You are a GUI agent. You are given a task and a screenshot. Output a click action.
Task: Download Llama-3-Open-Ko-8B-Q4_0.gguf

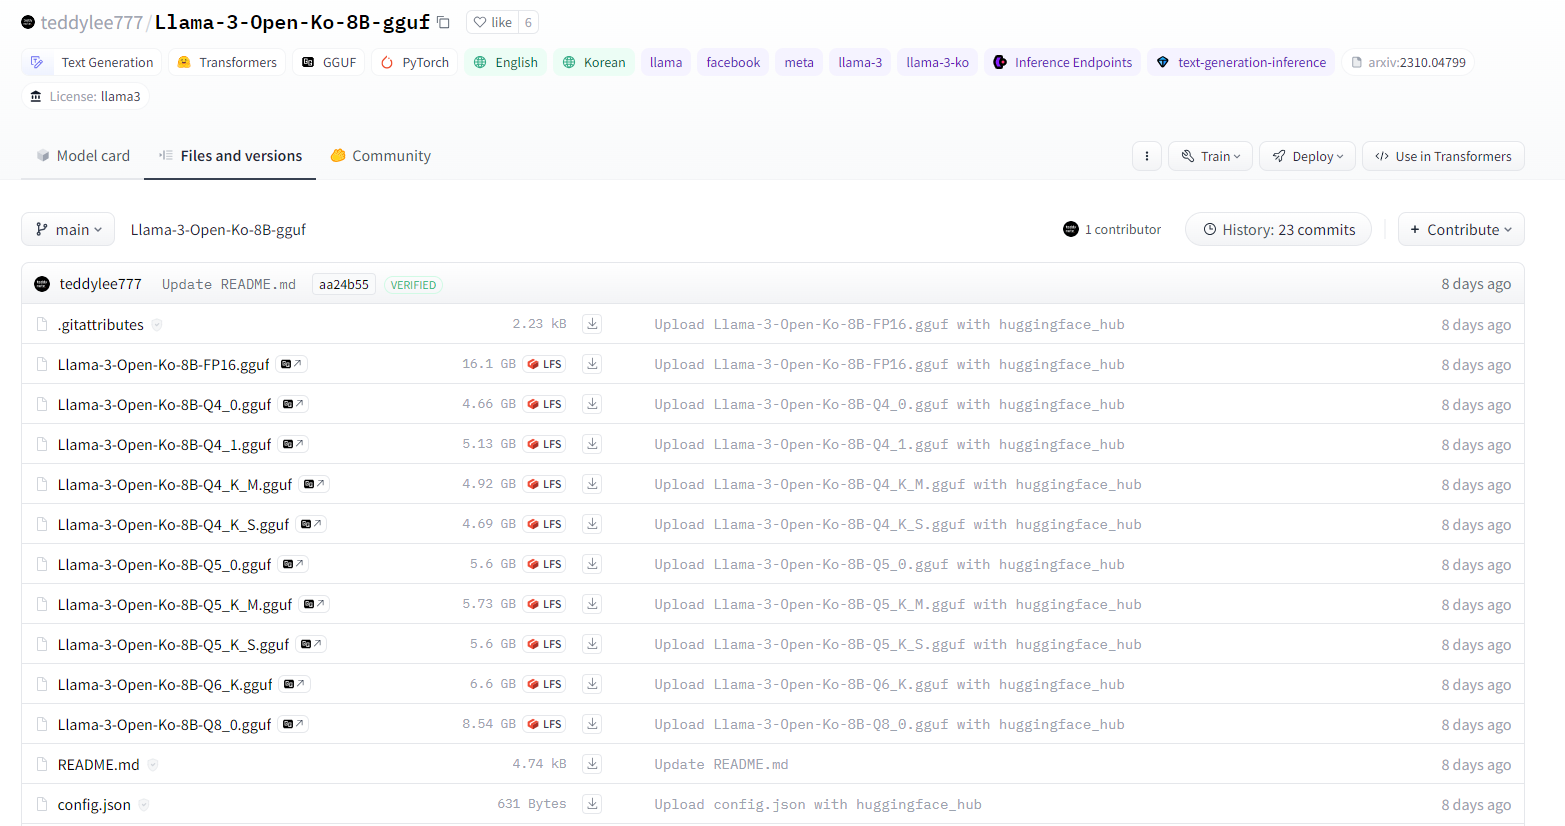592,404
